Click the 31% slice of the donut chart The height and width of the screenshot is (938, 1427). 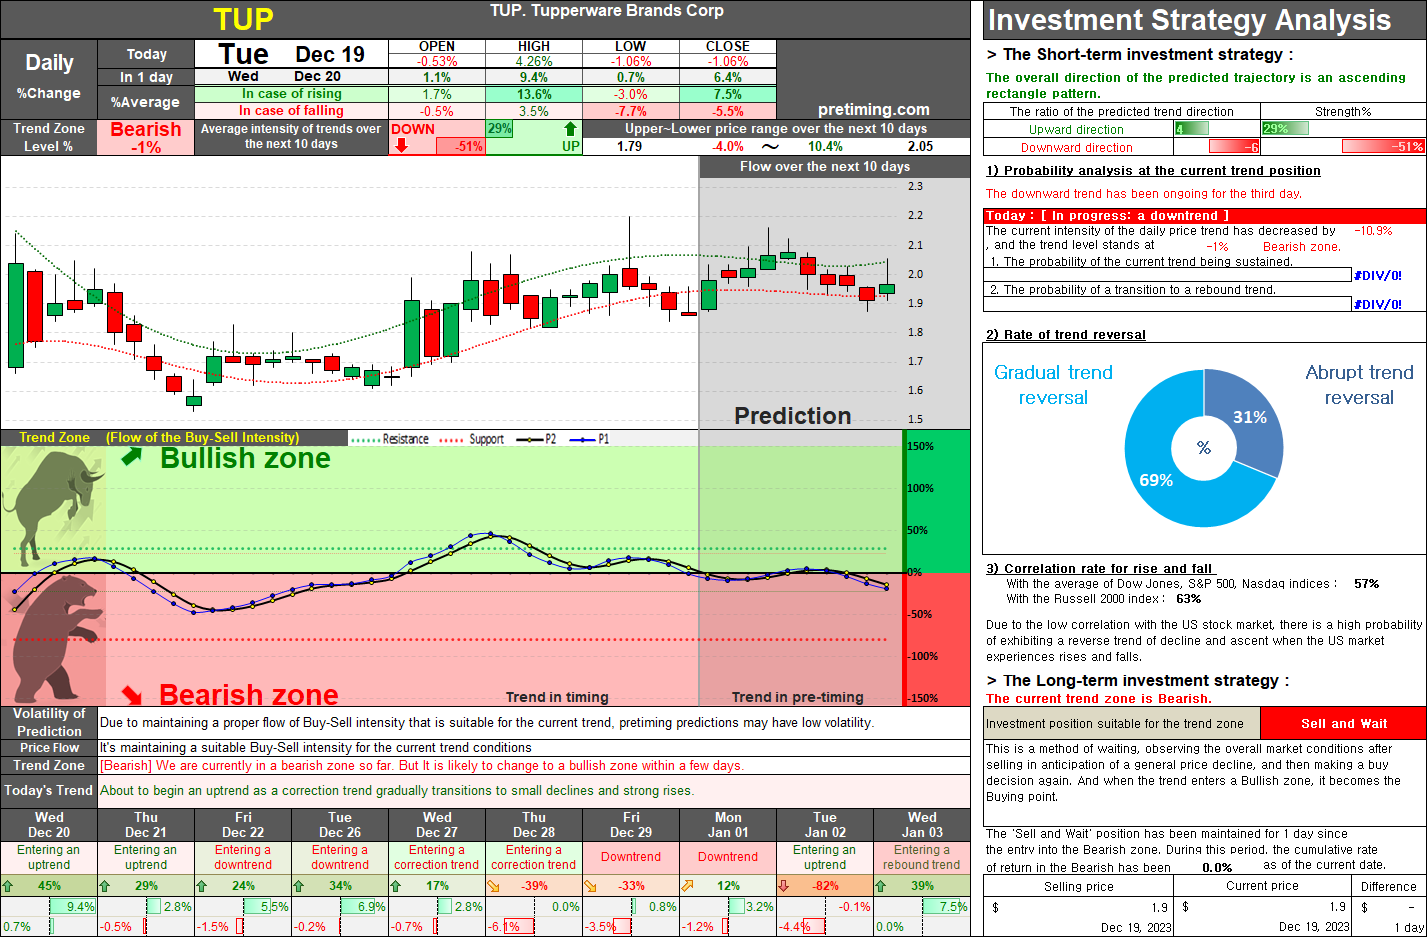[x=1249, y=417]
